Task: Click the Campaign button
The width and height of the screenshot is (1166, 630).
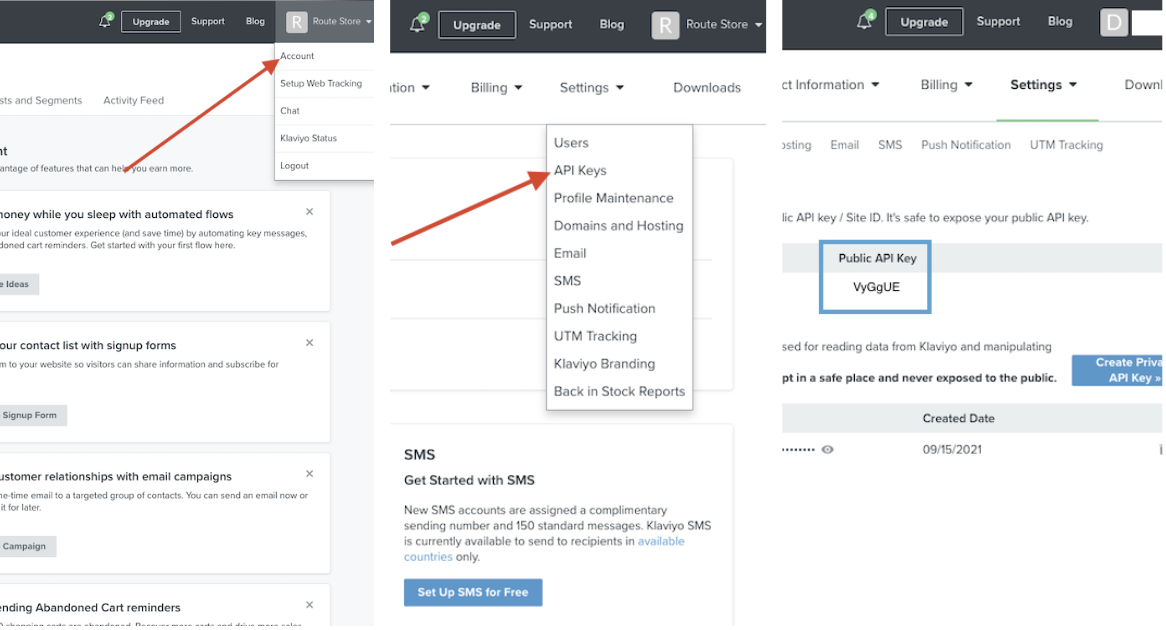Action: coord(26,546)
